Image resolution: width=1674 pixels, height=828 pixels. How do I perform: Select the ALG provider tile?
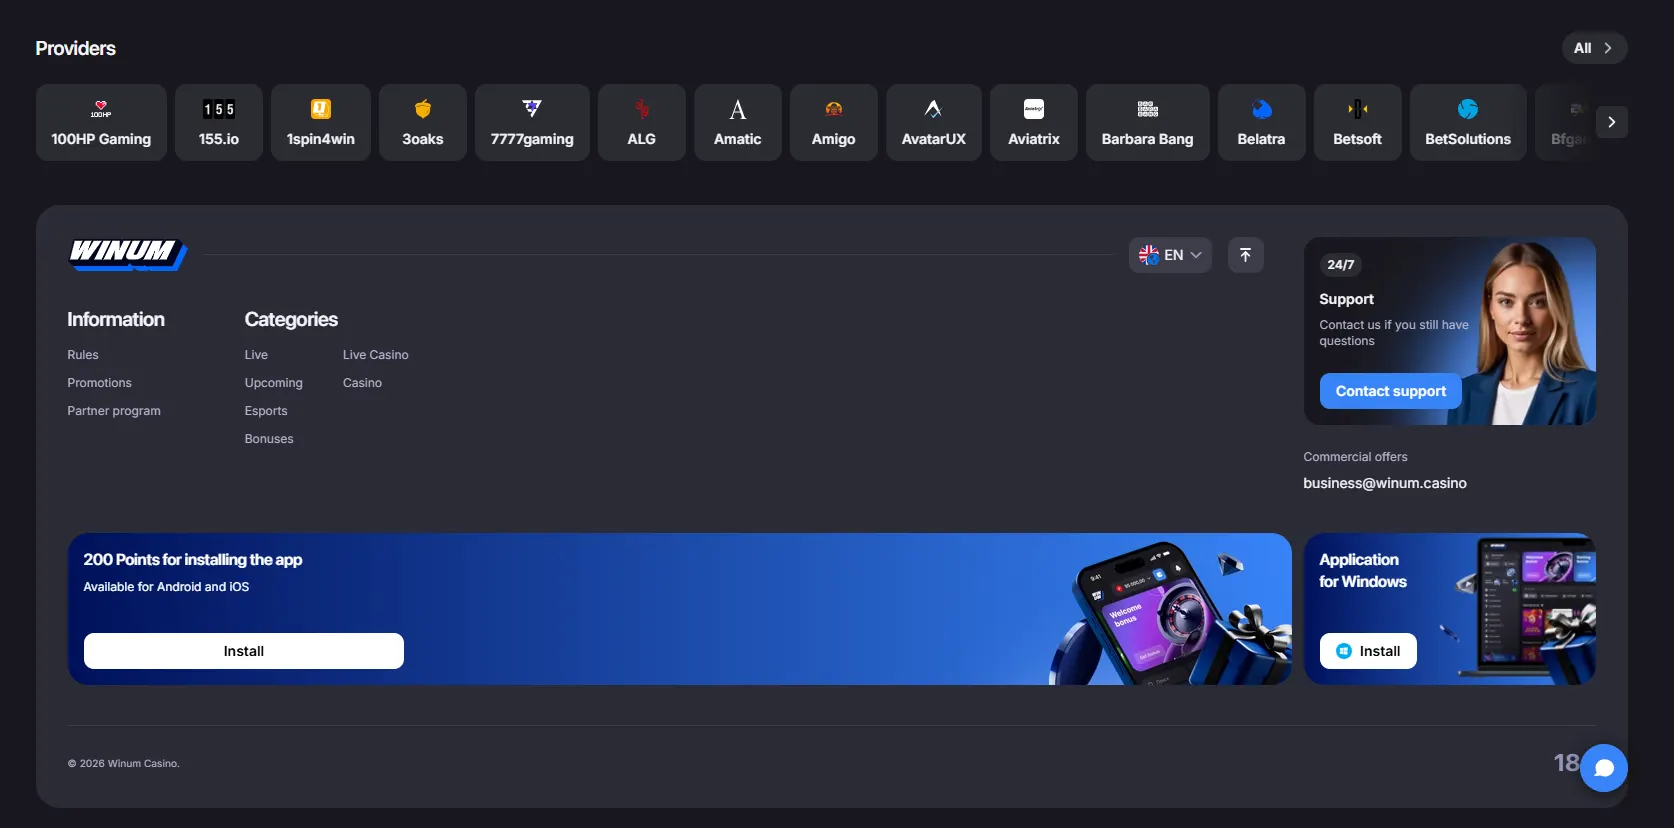[x=642, y=122]
